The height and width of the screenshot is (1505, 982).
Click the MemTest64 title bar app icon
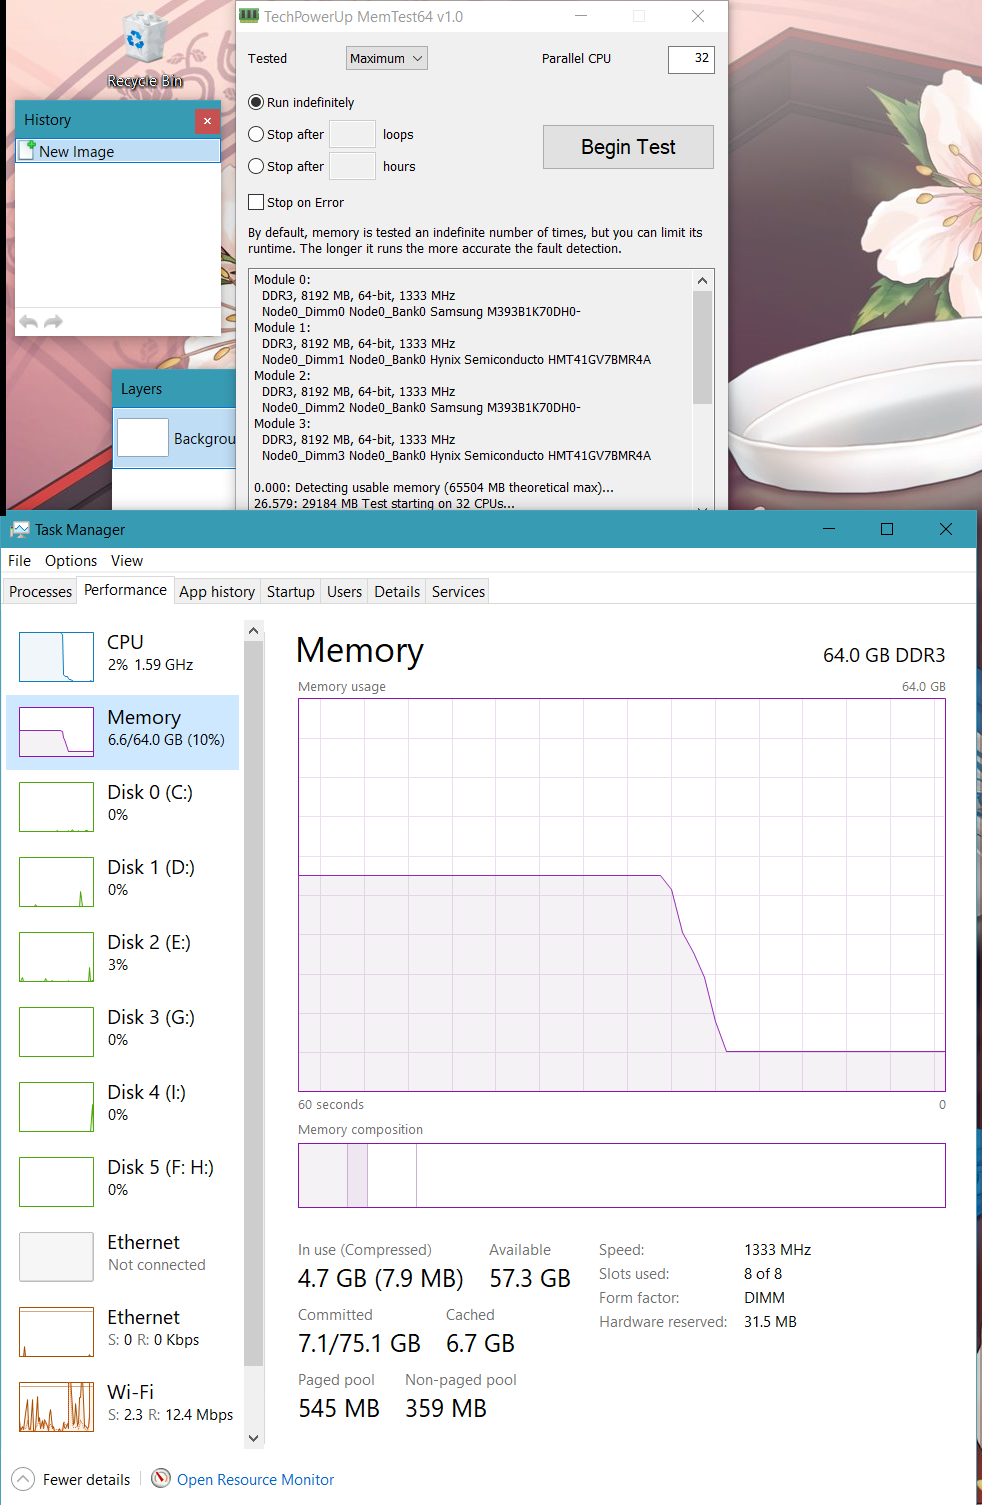click(x=249, y=16)
